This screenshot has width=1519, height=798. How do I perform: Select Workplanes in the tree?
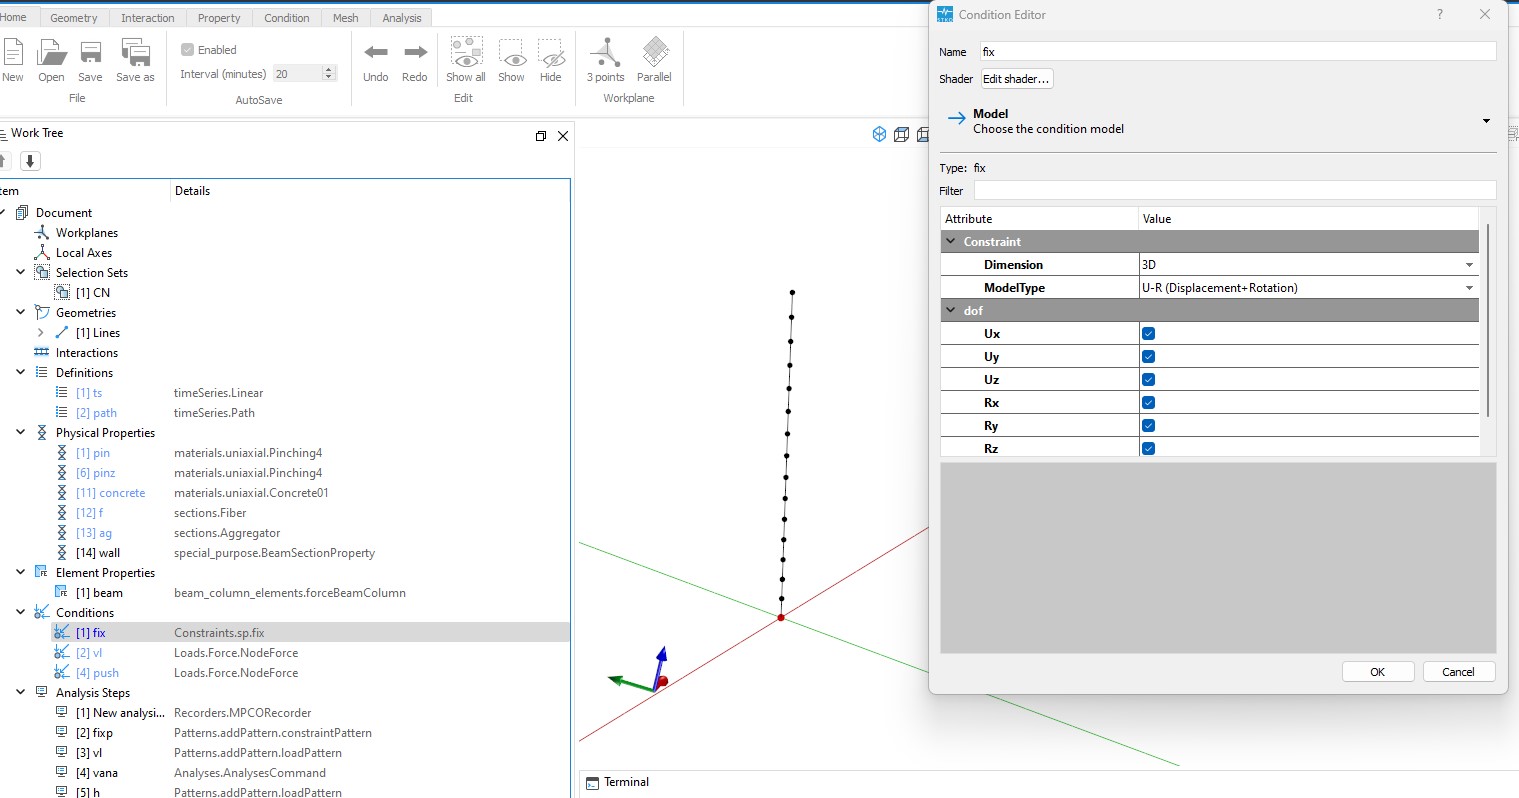(x=87, y=233)
